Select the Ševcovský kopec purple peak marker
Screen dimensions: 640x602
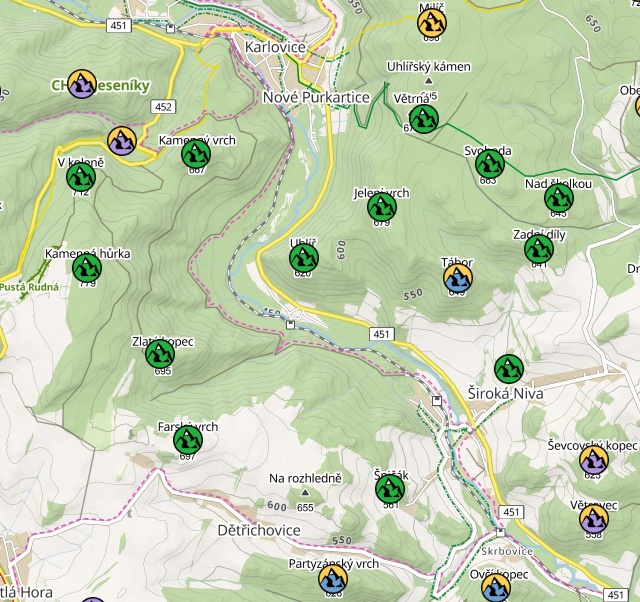[x=594, y=460]
